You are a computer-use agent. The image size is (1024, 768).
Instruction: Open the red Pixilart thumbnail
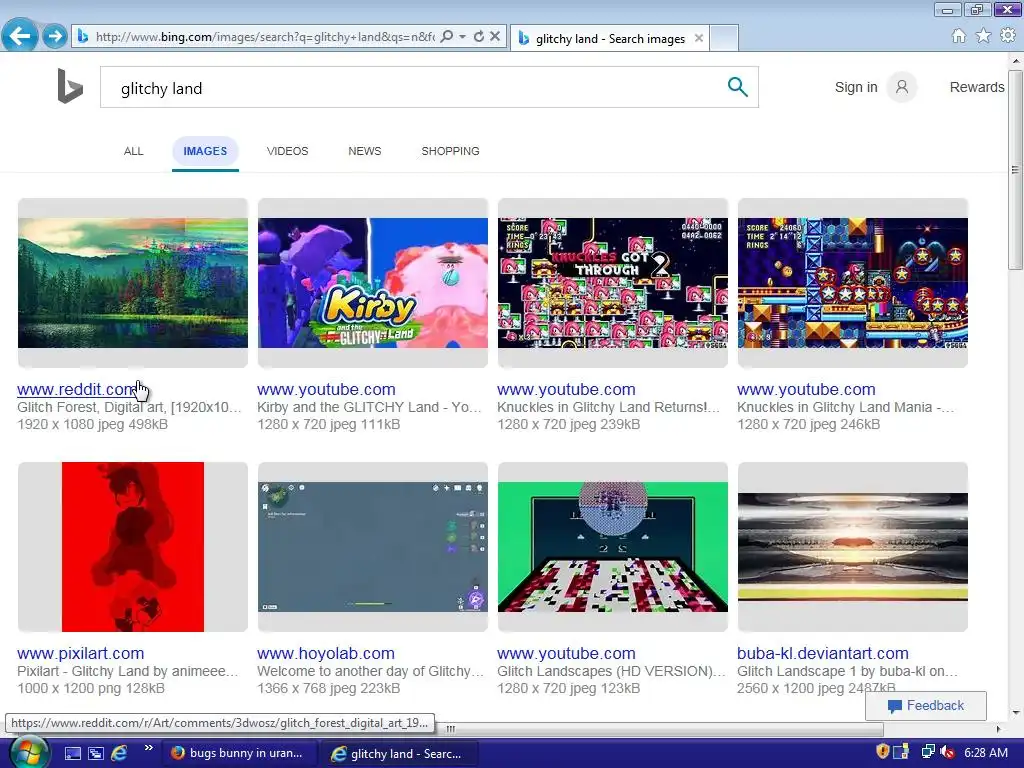[133, 547]
